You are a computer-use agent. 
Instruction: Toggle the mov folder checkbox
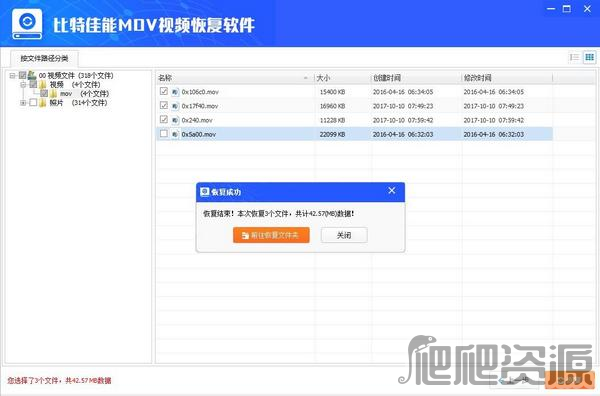tap(44, 93)
